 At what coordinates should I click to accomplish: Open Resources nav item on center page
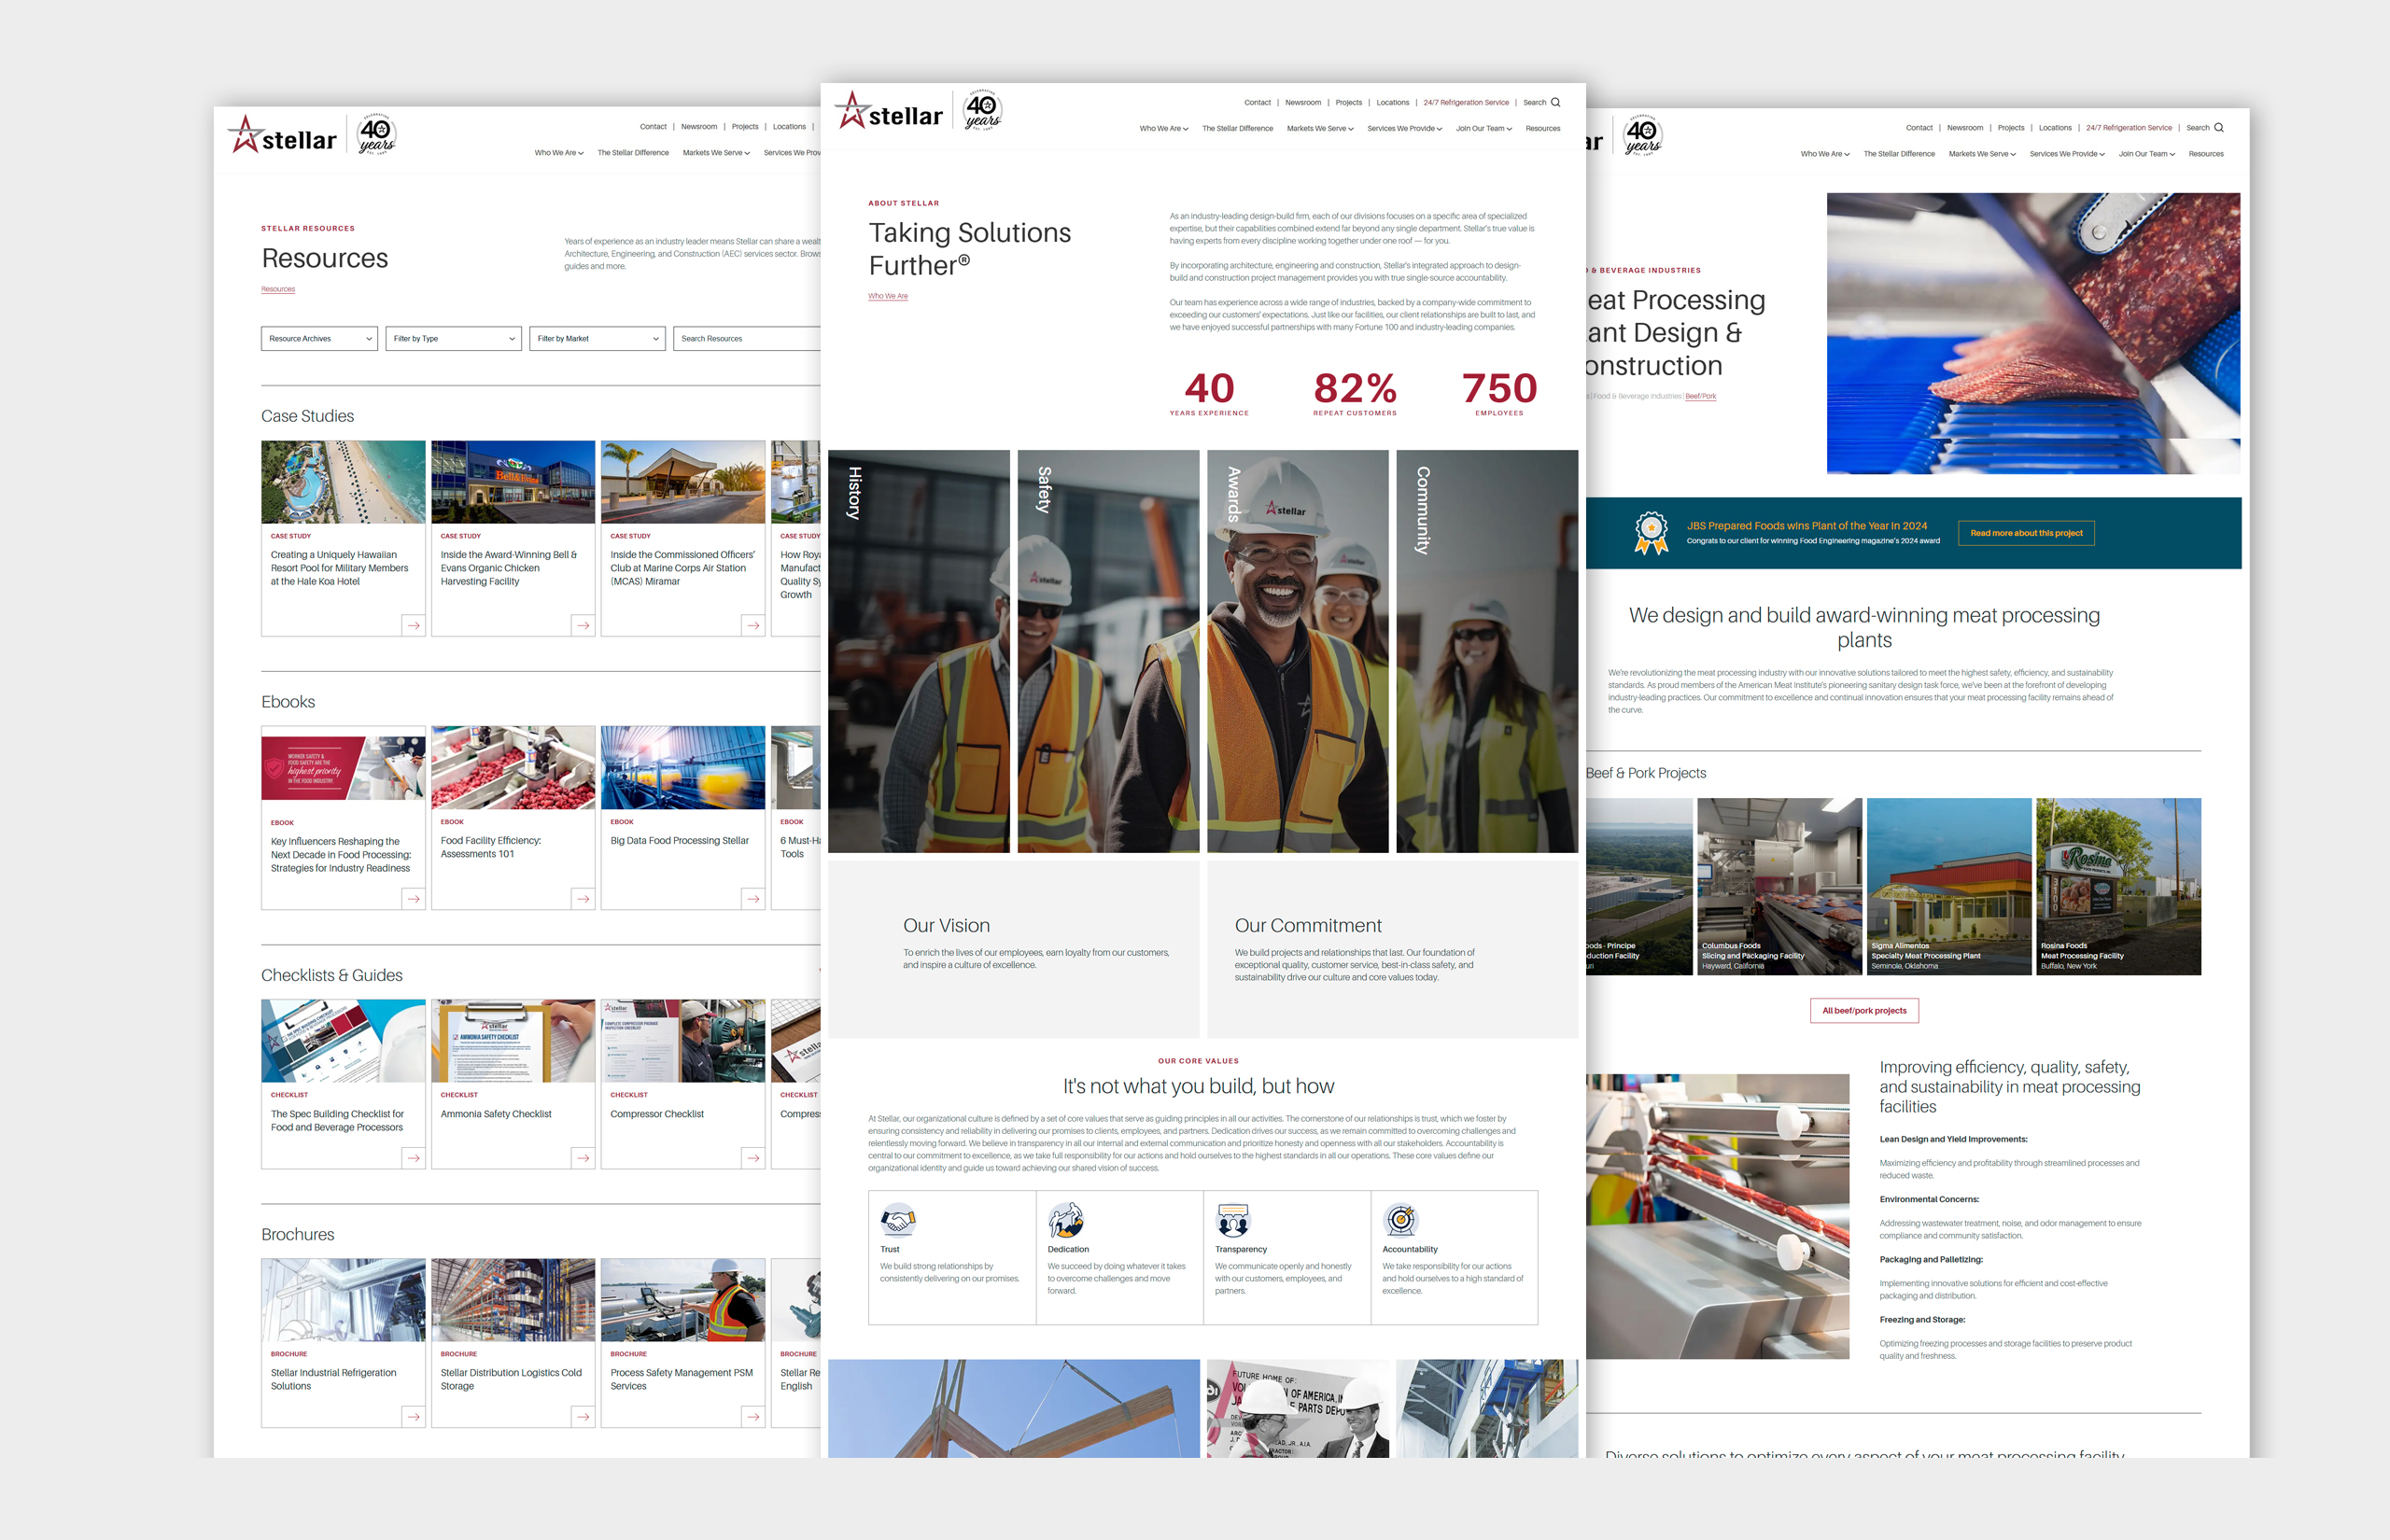(1542, 128)
